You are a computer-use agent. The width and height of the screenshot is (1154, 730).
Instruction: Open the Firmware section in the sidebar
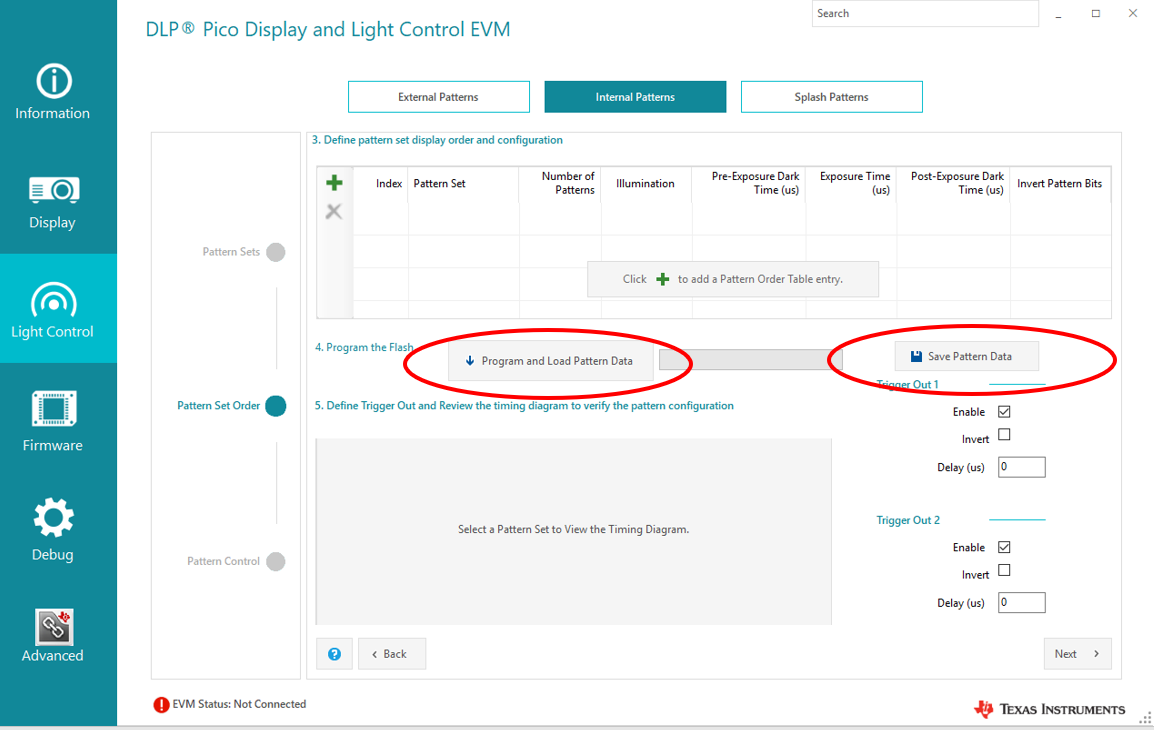coord(53,422)
